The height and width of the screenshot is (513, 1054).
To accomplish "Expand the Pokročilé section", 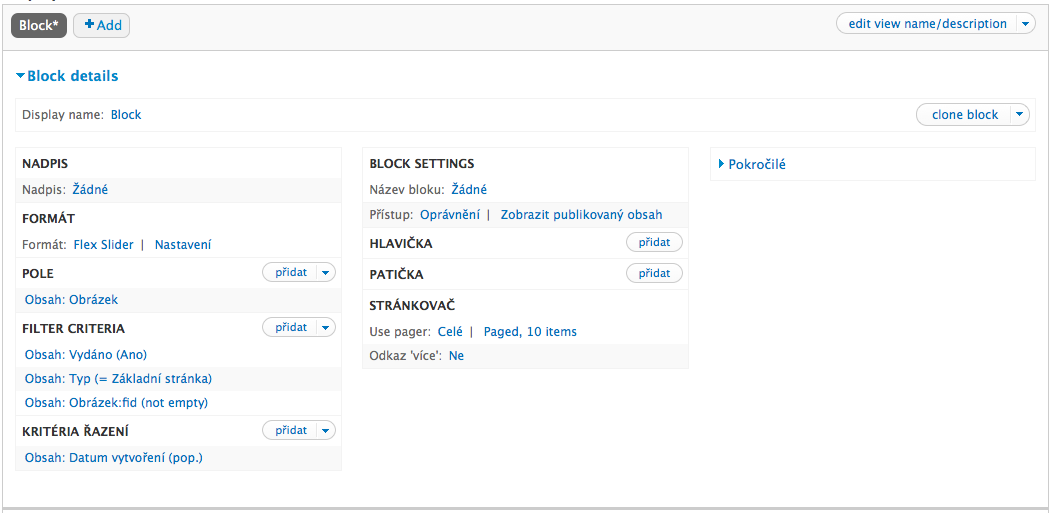I will 752,164.
